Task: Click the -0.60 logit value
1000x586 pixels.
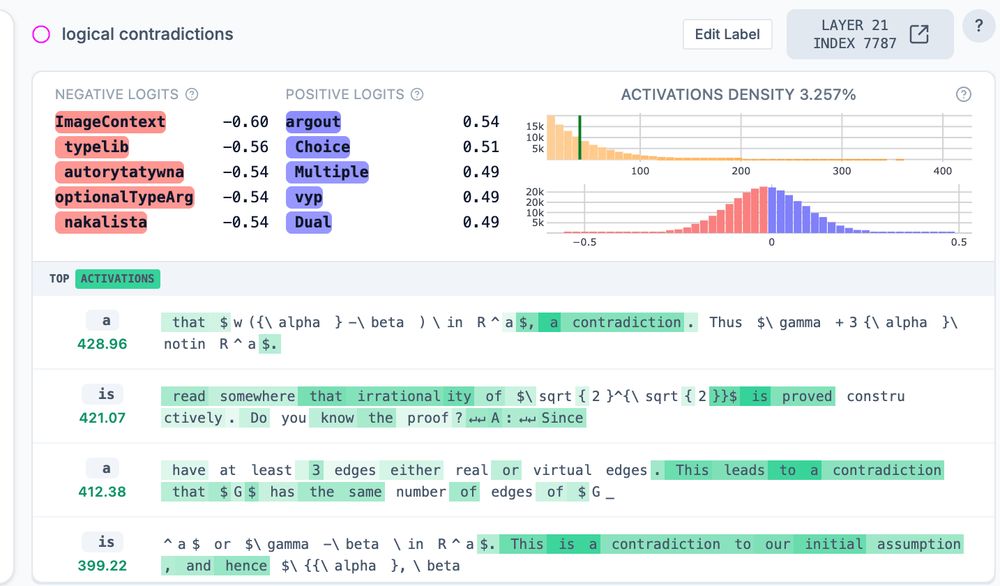Action: click(x=246, y=122)
